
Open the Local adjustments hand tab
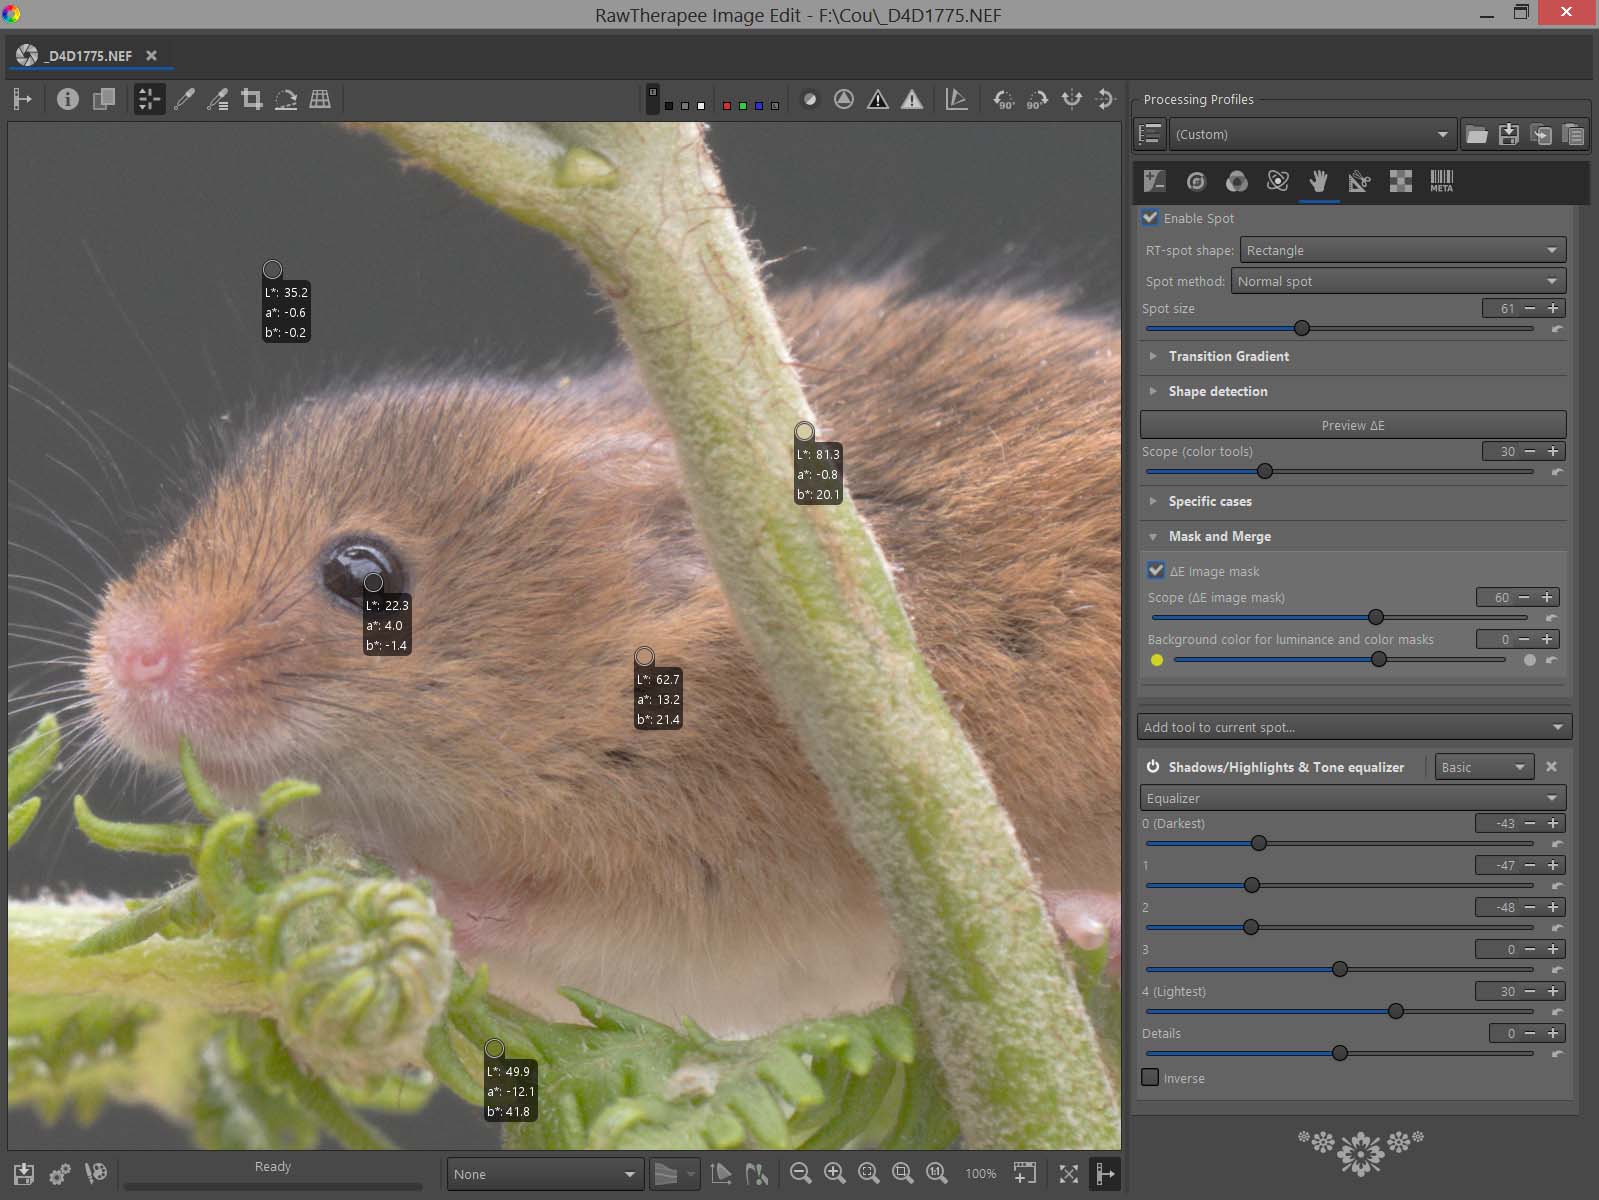[x=1318, y=181]
